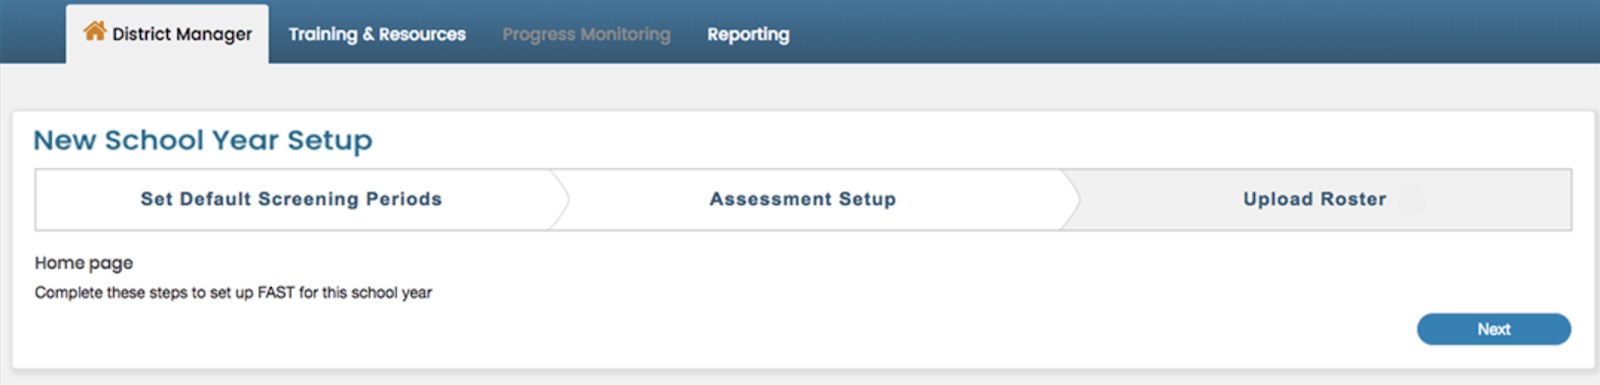The width and height of the screenshot is (1600, 385).
Task: Jump to the Upload Roster step
Action: [x=1315, y=199]
